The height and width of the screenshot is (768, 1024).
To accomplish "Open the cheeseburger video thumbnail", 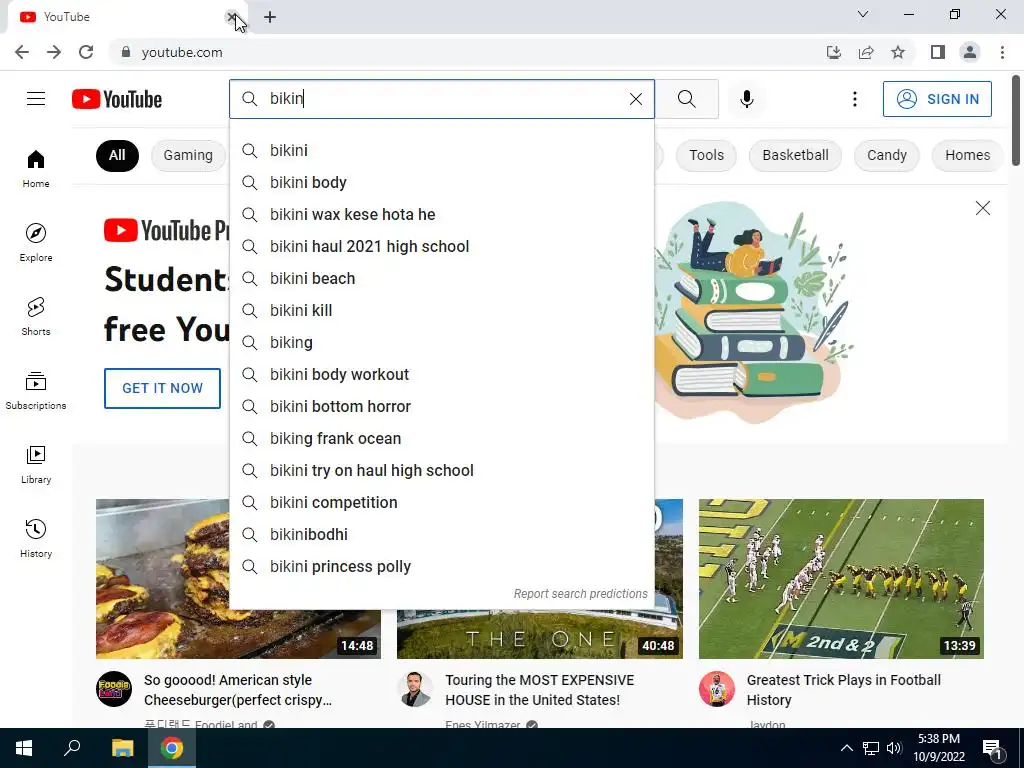I will 163,579.
